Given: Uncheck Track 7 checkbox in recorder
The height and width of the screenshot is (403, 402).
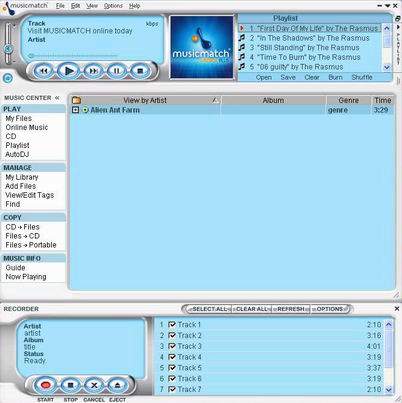Looking at the screenshot, I should 172,389.
